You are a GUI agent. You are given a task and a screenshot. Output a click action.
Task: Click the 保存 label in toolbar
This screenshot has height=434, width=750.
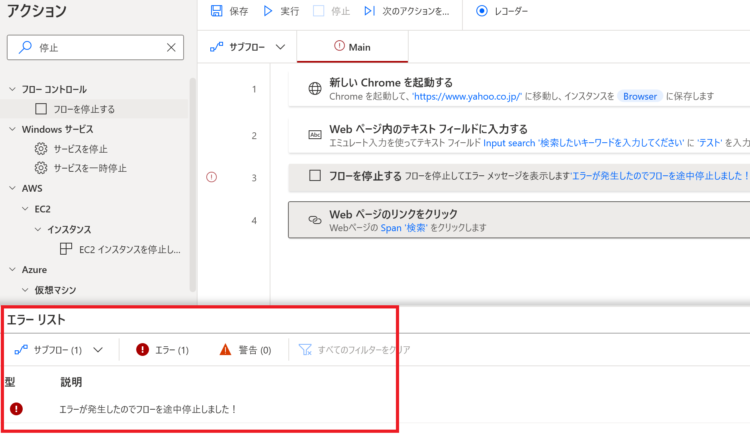point(239,11)
